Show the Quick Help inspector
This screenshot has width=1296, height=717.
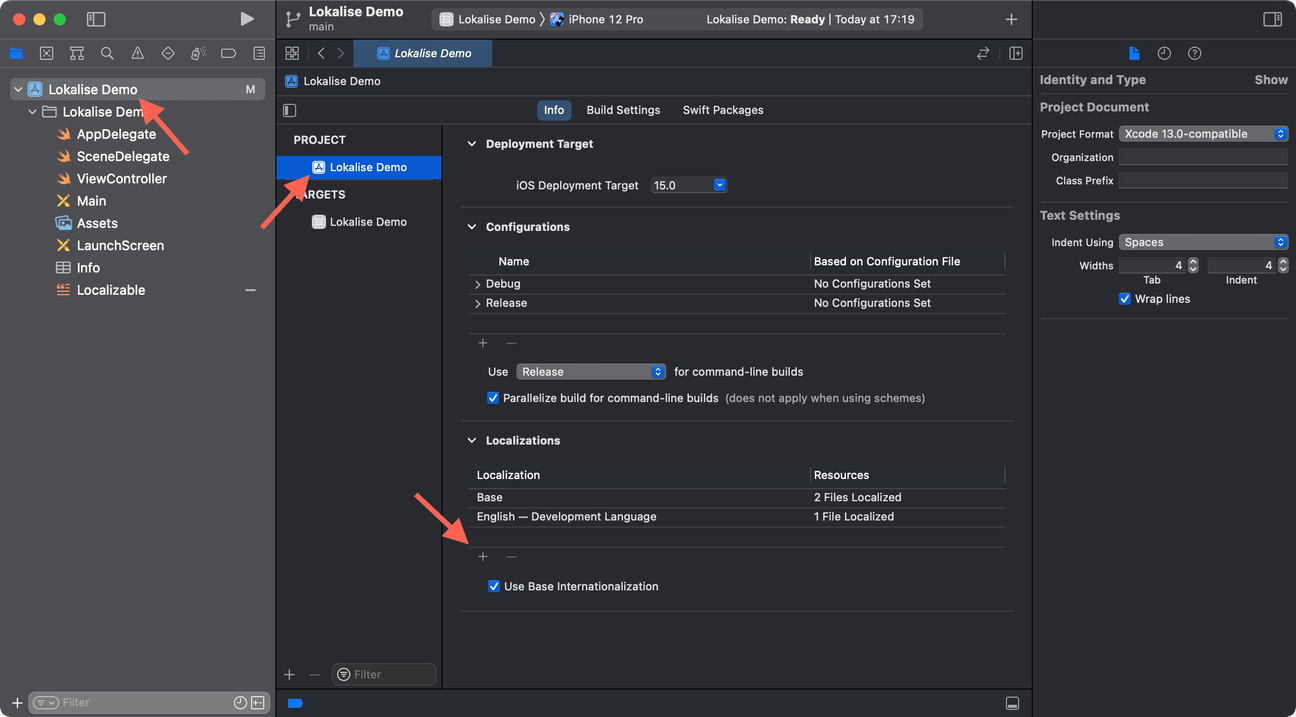click(x=1194, y=53)
